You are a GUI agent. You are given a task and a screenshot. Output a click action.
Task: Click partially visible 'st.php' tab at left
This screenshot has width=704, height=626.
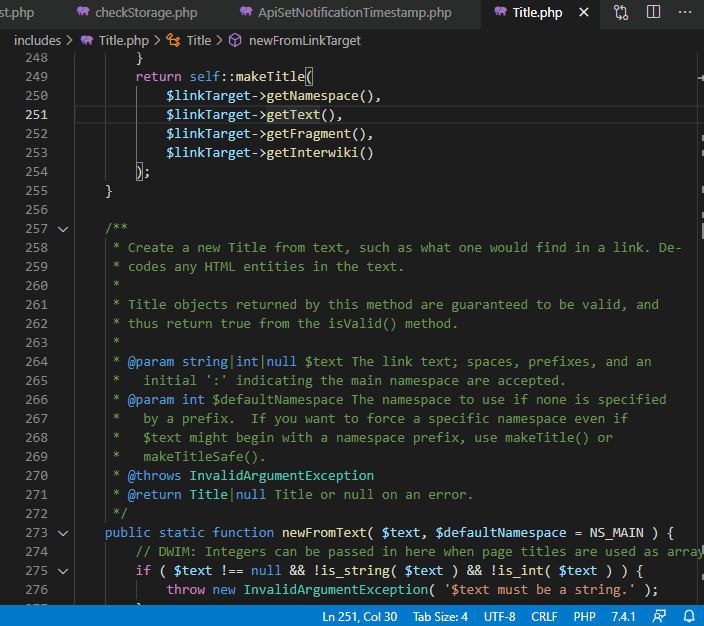(17, 13)
